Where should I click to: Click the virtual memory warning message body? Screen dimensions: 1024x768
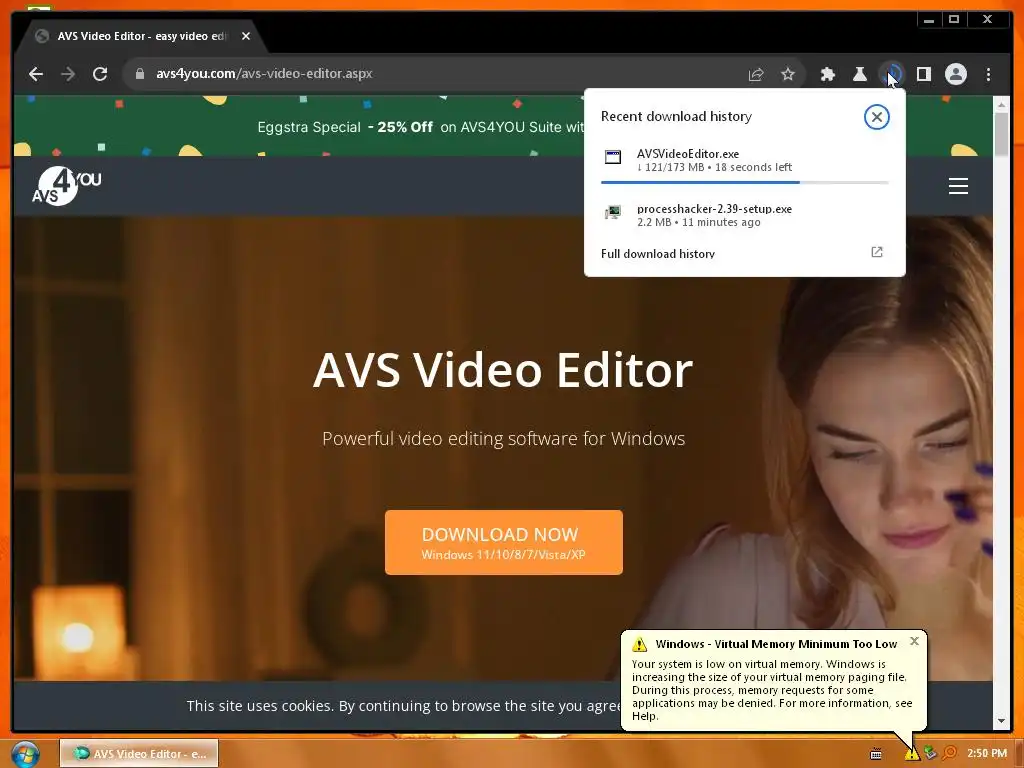(x=772, y=690)
